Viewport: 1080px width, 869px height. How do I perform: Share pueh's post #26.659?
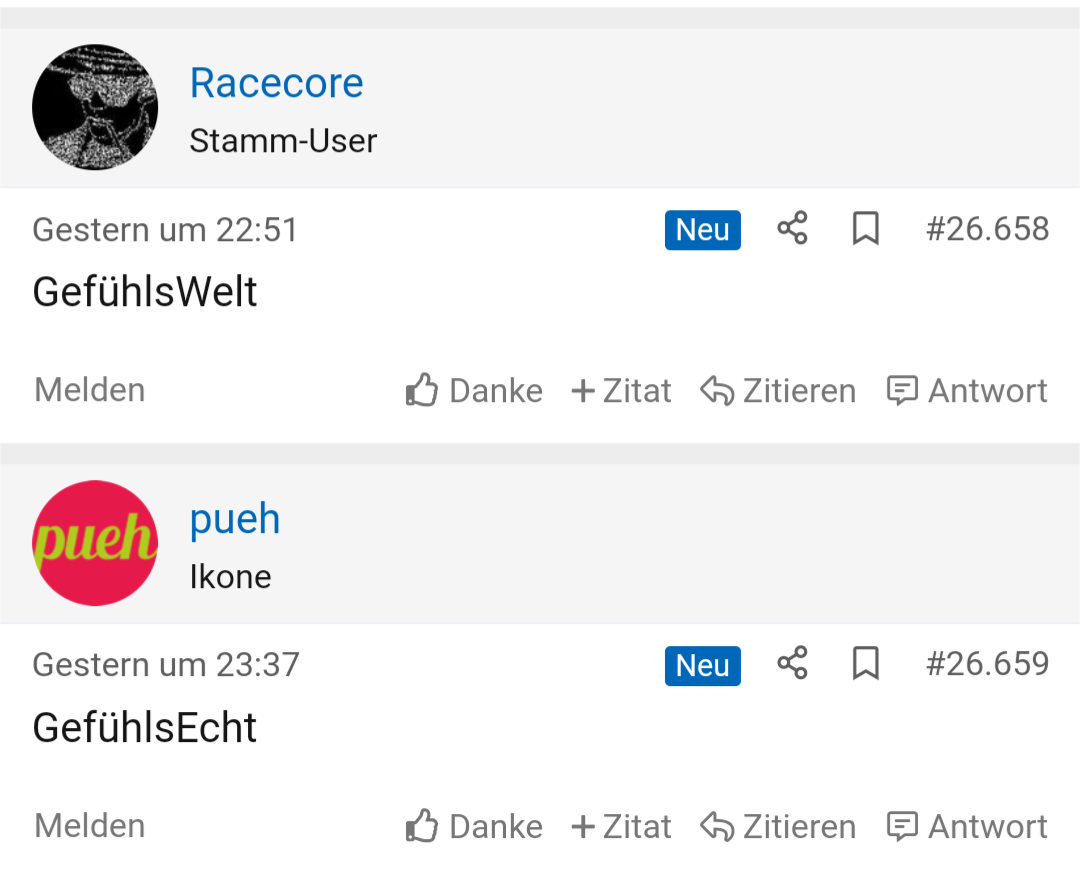(792, 664)
